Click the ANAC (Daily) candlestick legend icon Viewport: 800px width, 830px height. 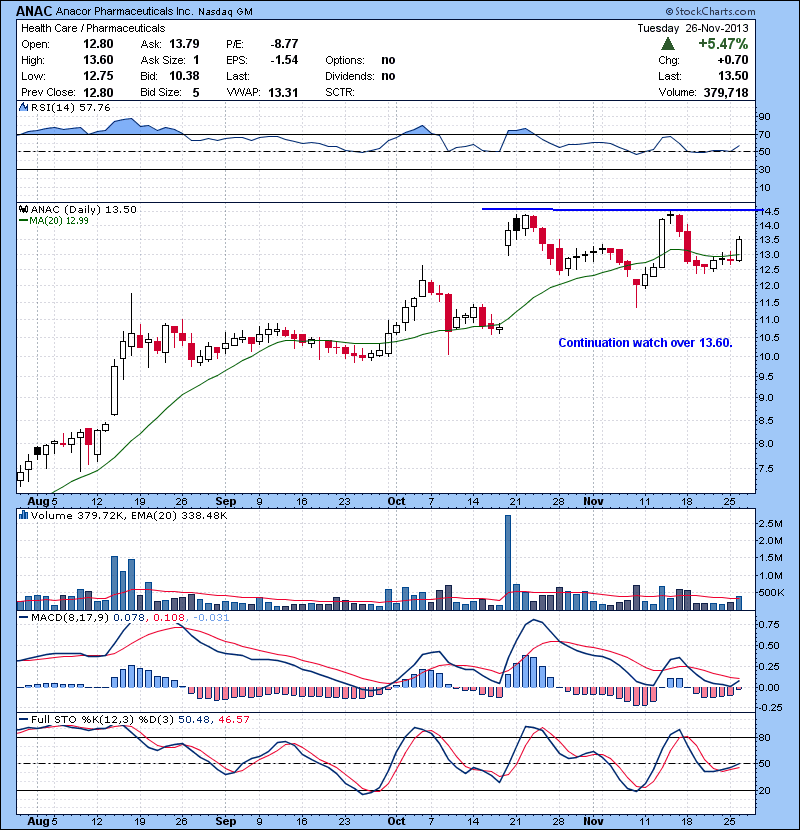pos(23,209)
